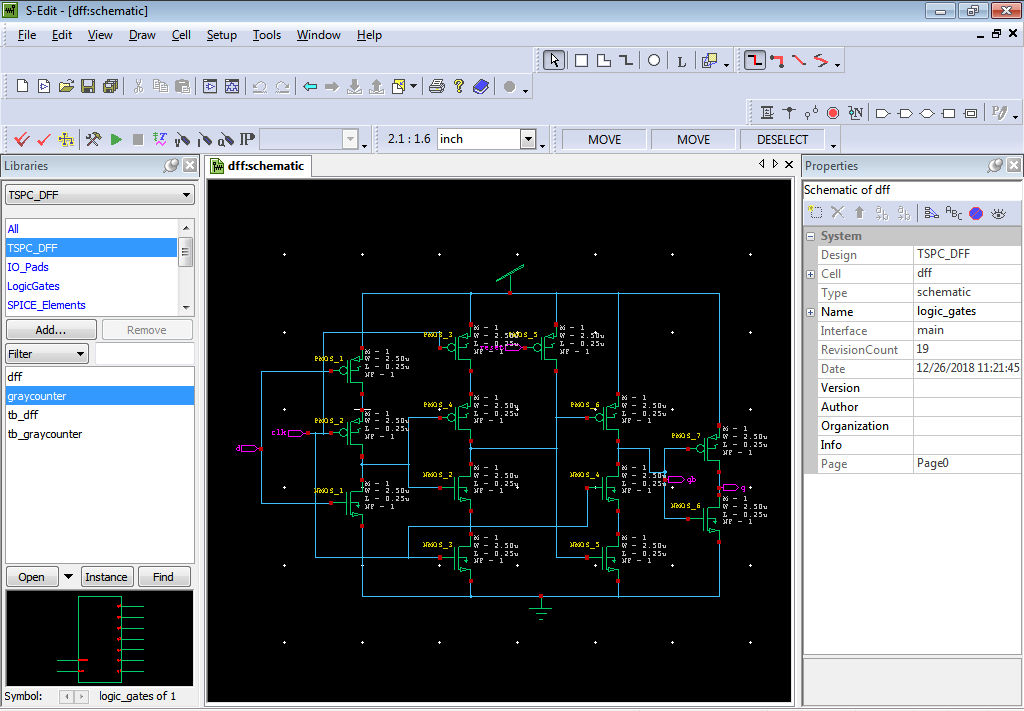Select the Input Port icon
This screenshot has width=1024, height=711.
tap(882, 113)
